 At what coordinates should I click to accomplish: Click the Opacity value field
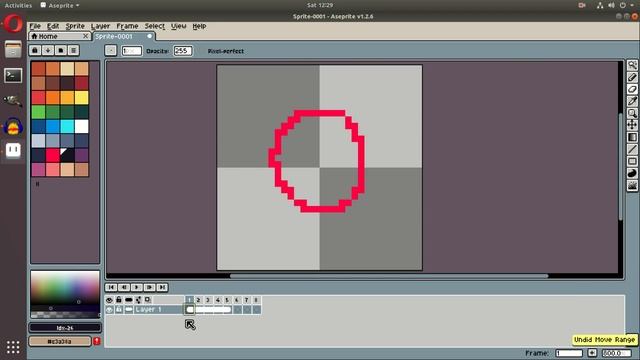pos(182,51)
